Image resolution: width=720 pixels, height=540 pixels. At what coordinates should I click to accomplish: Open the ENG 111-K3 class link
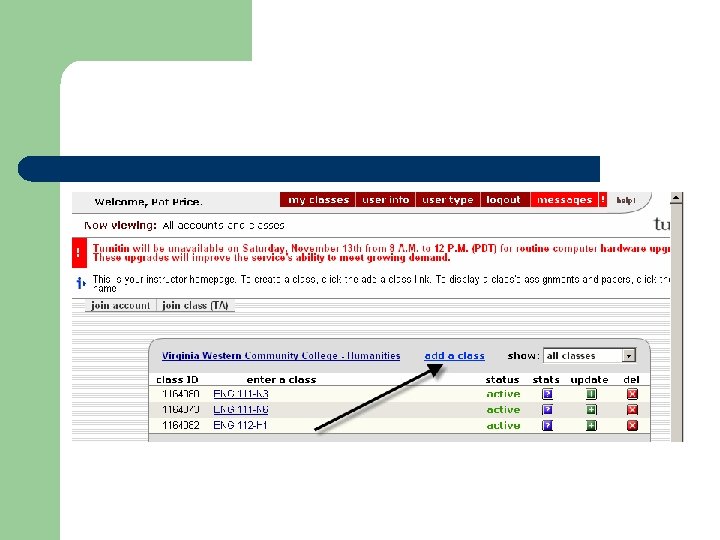241,394
